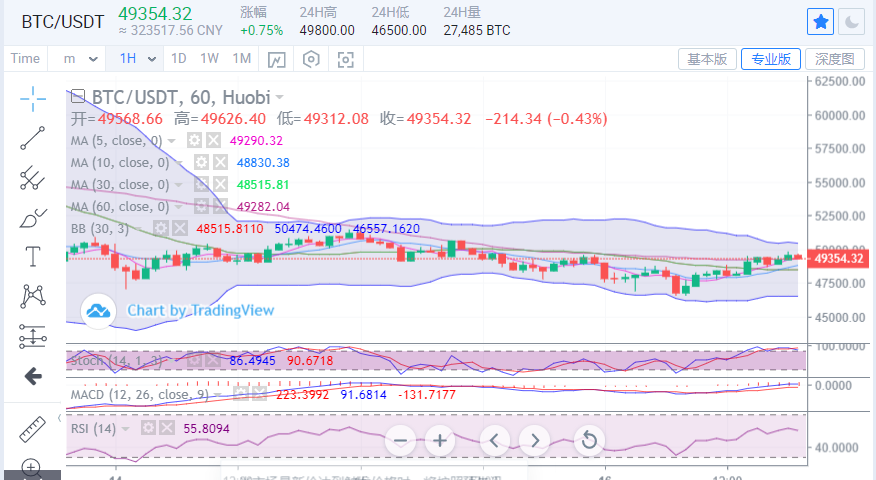Collapse the BTC/USDT legend box
This screenshot has width=876, height=480.
[77, 97]
